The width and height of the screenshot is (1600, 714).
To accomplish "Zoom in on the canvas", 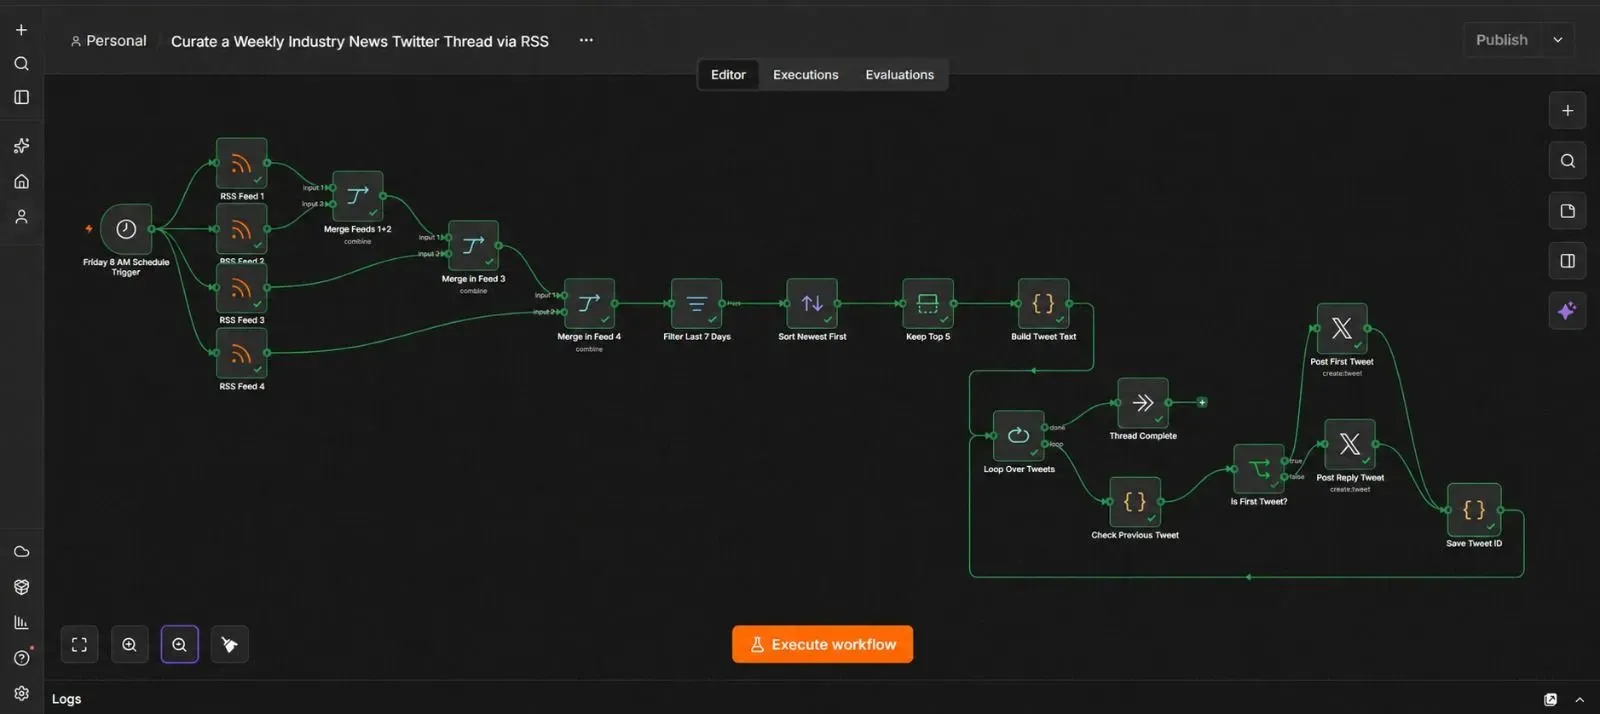I will 129,645.
